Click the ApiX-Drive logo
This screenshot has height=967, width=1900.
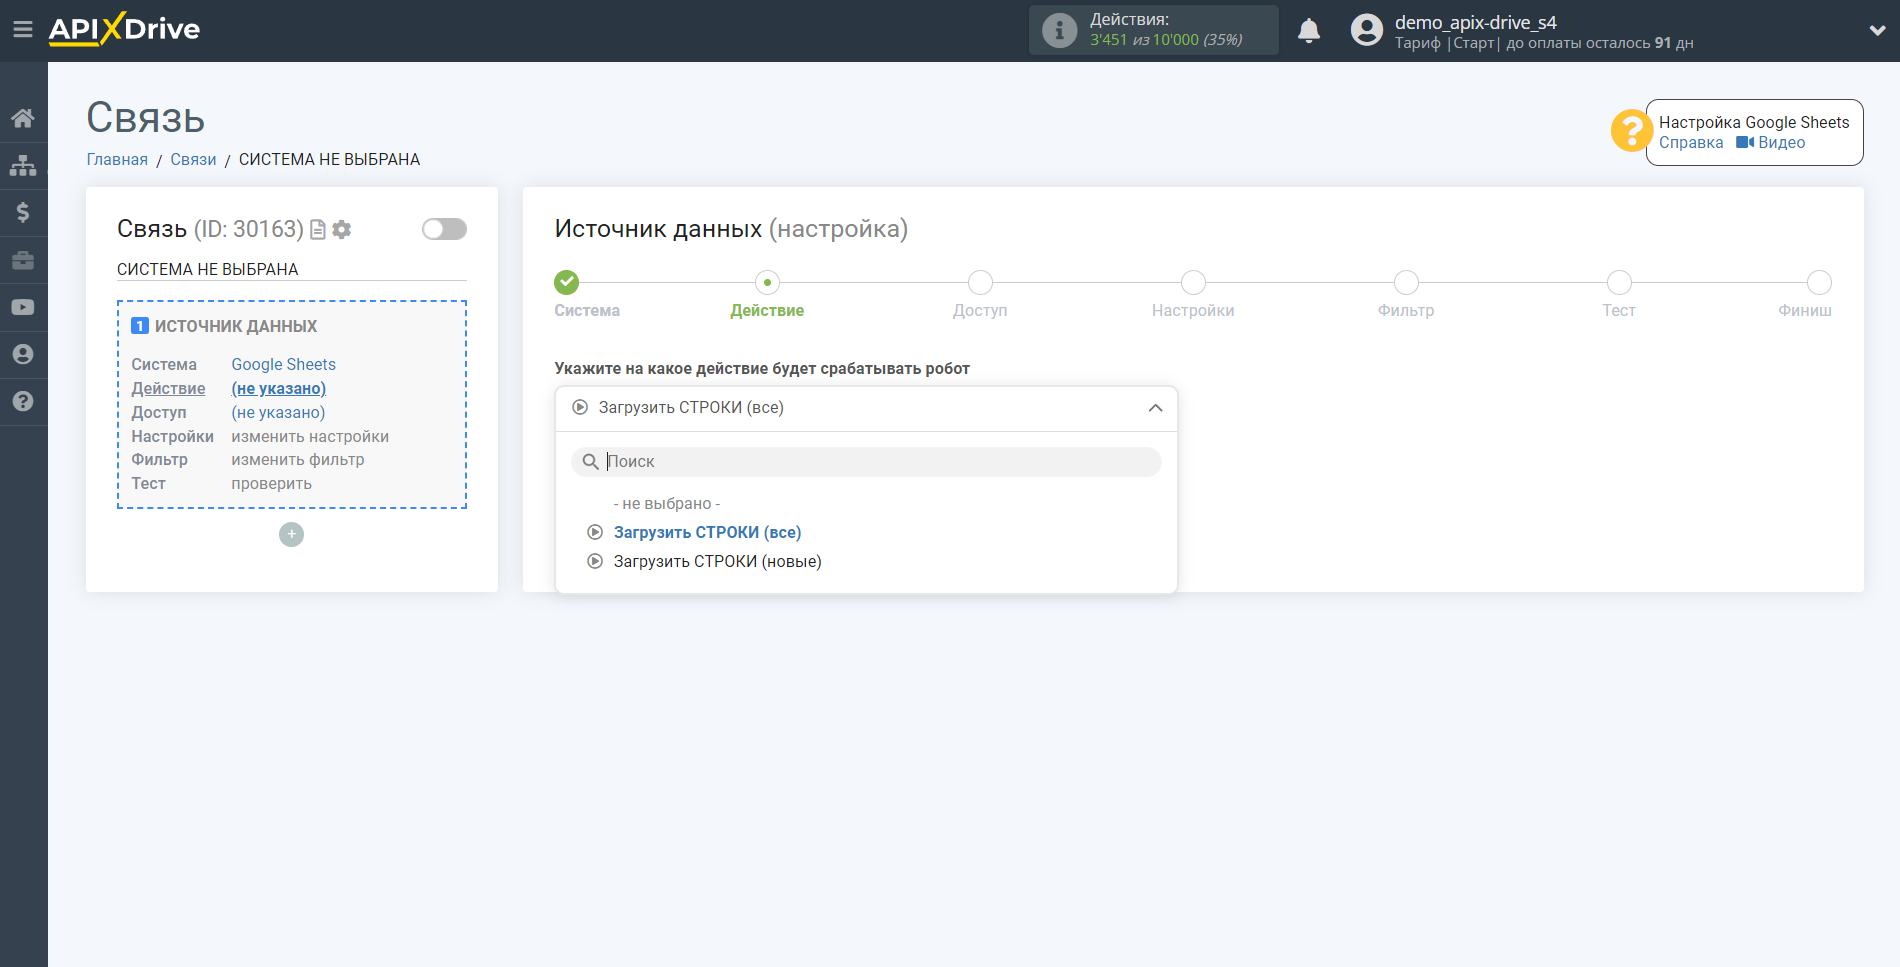(124, 29)
